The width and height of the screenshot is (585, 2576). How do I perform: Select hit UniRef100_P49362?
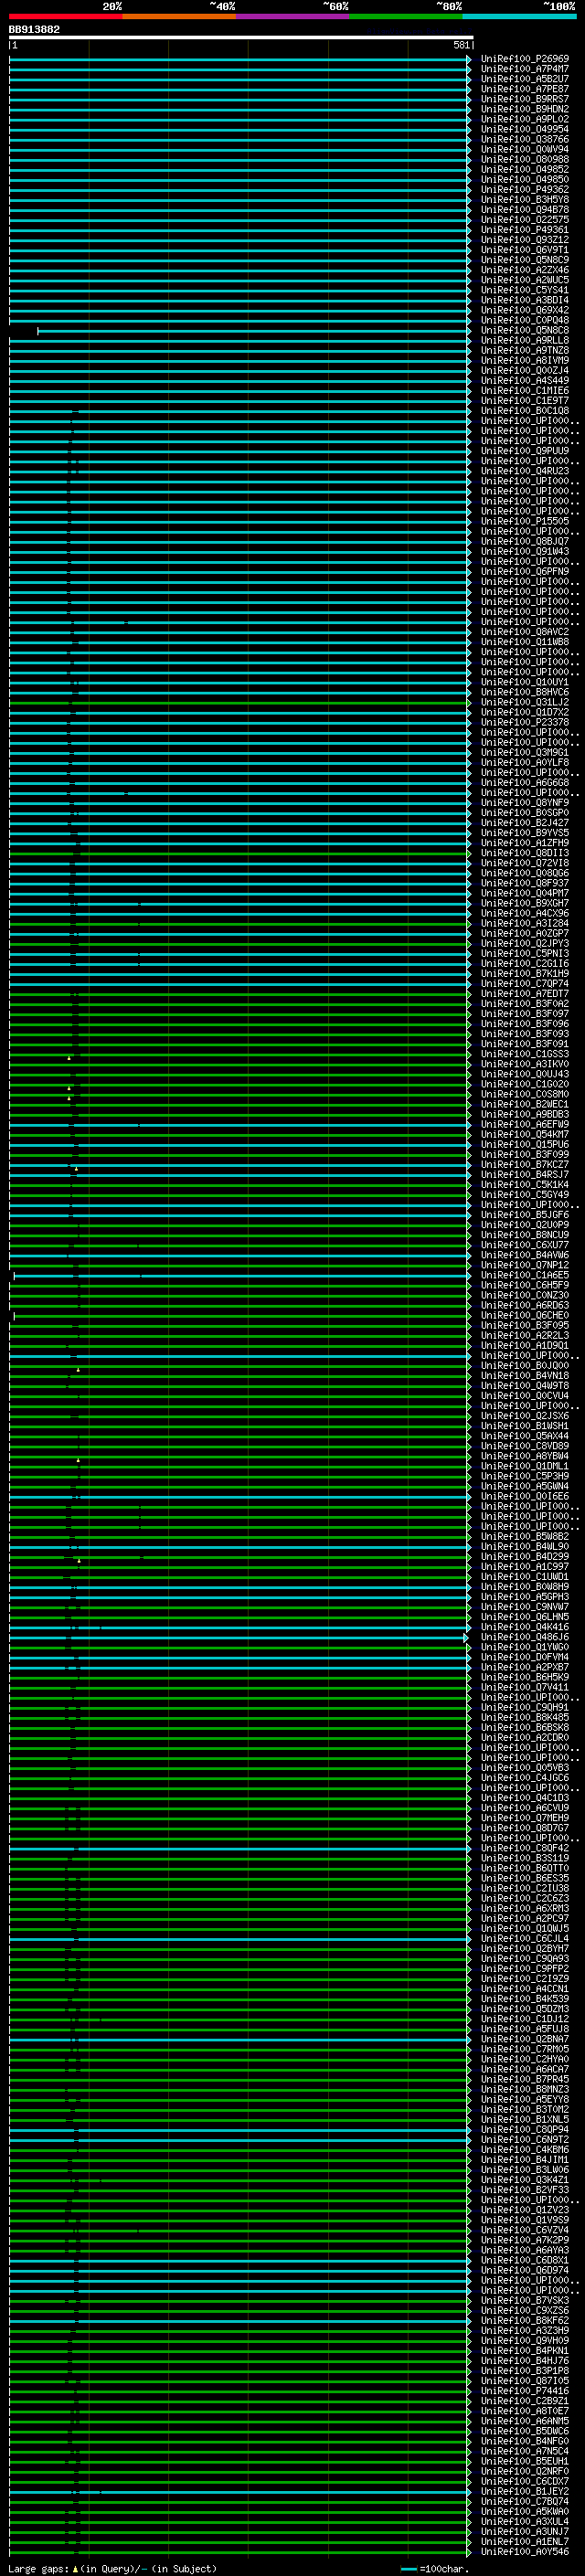524,190
